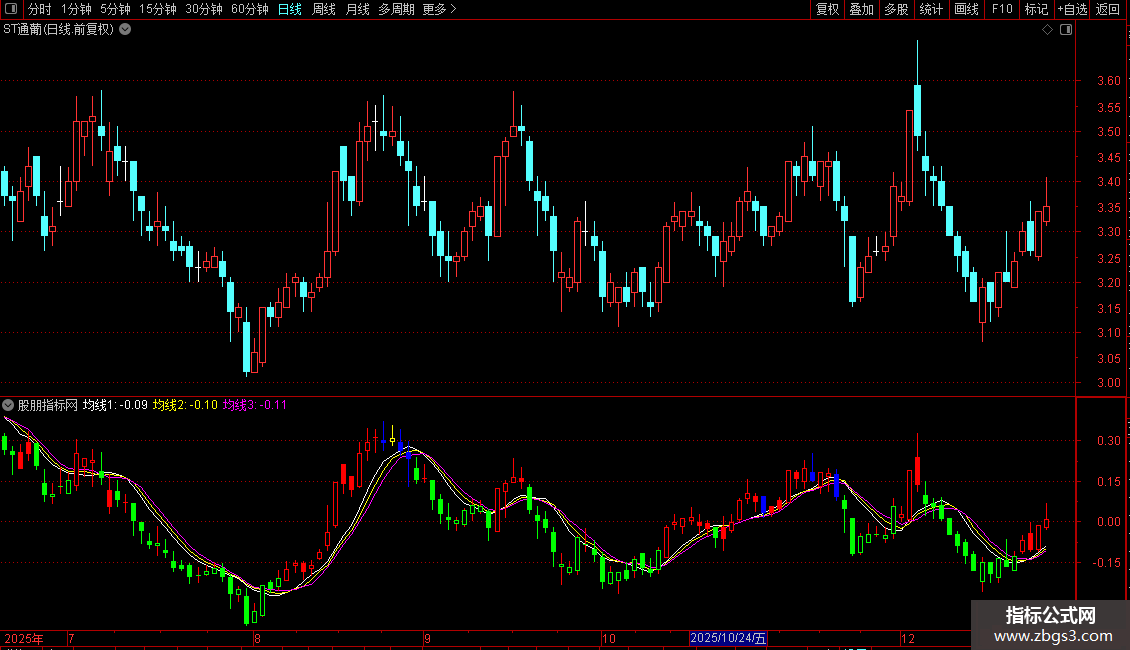Click the ST通葡(日线.前复权) title
Image resolution: width=1130 pixels, height=650 pixels.
coord(58,30)
